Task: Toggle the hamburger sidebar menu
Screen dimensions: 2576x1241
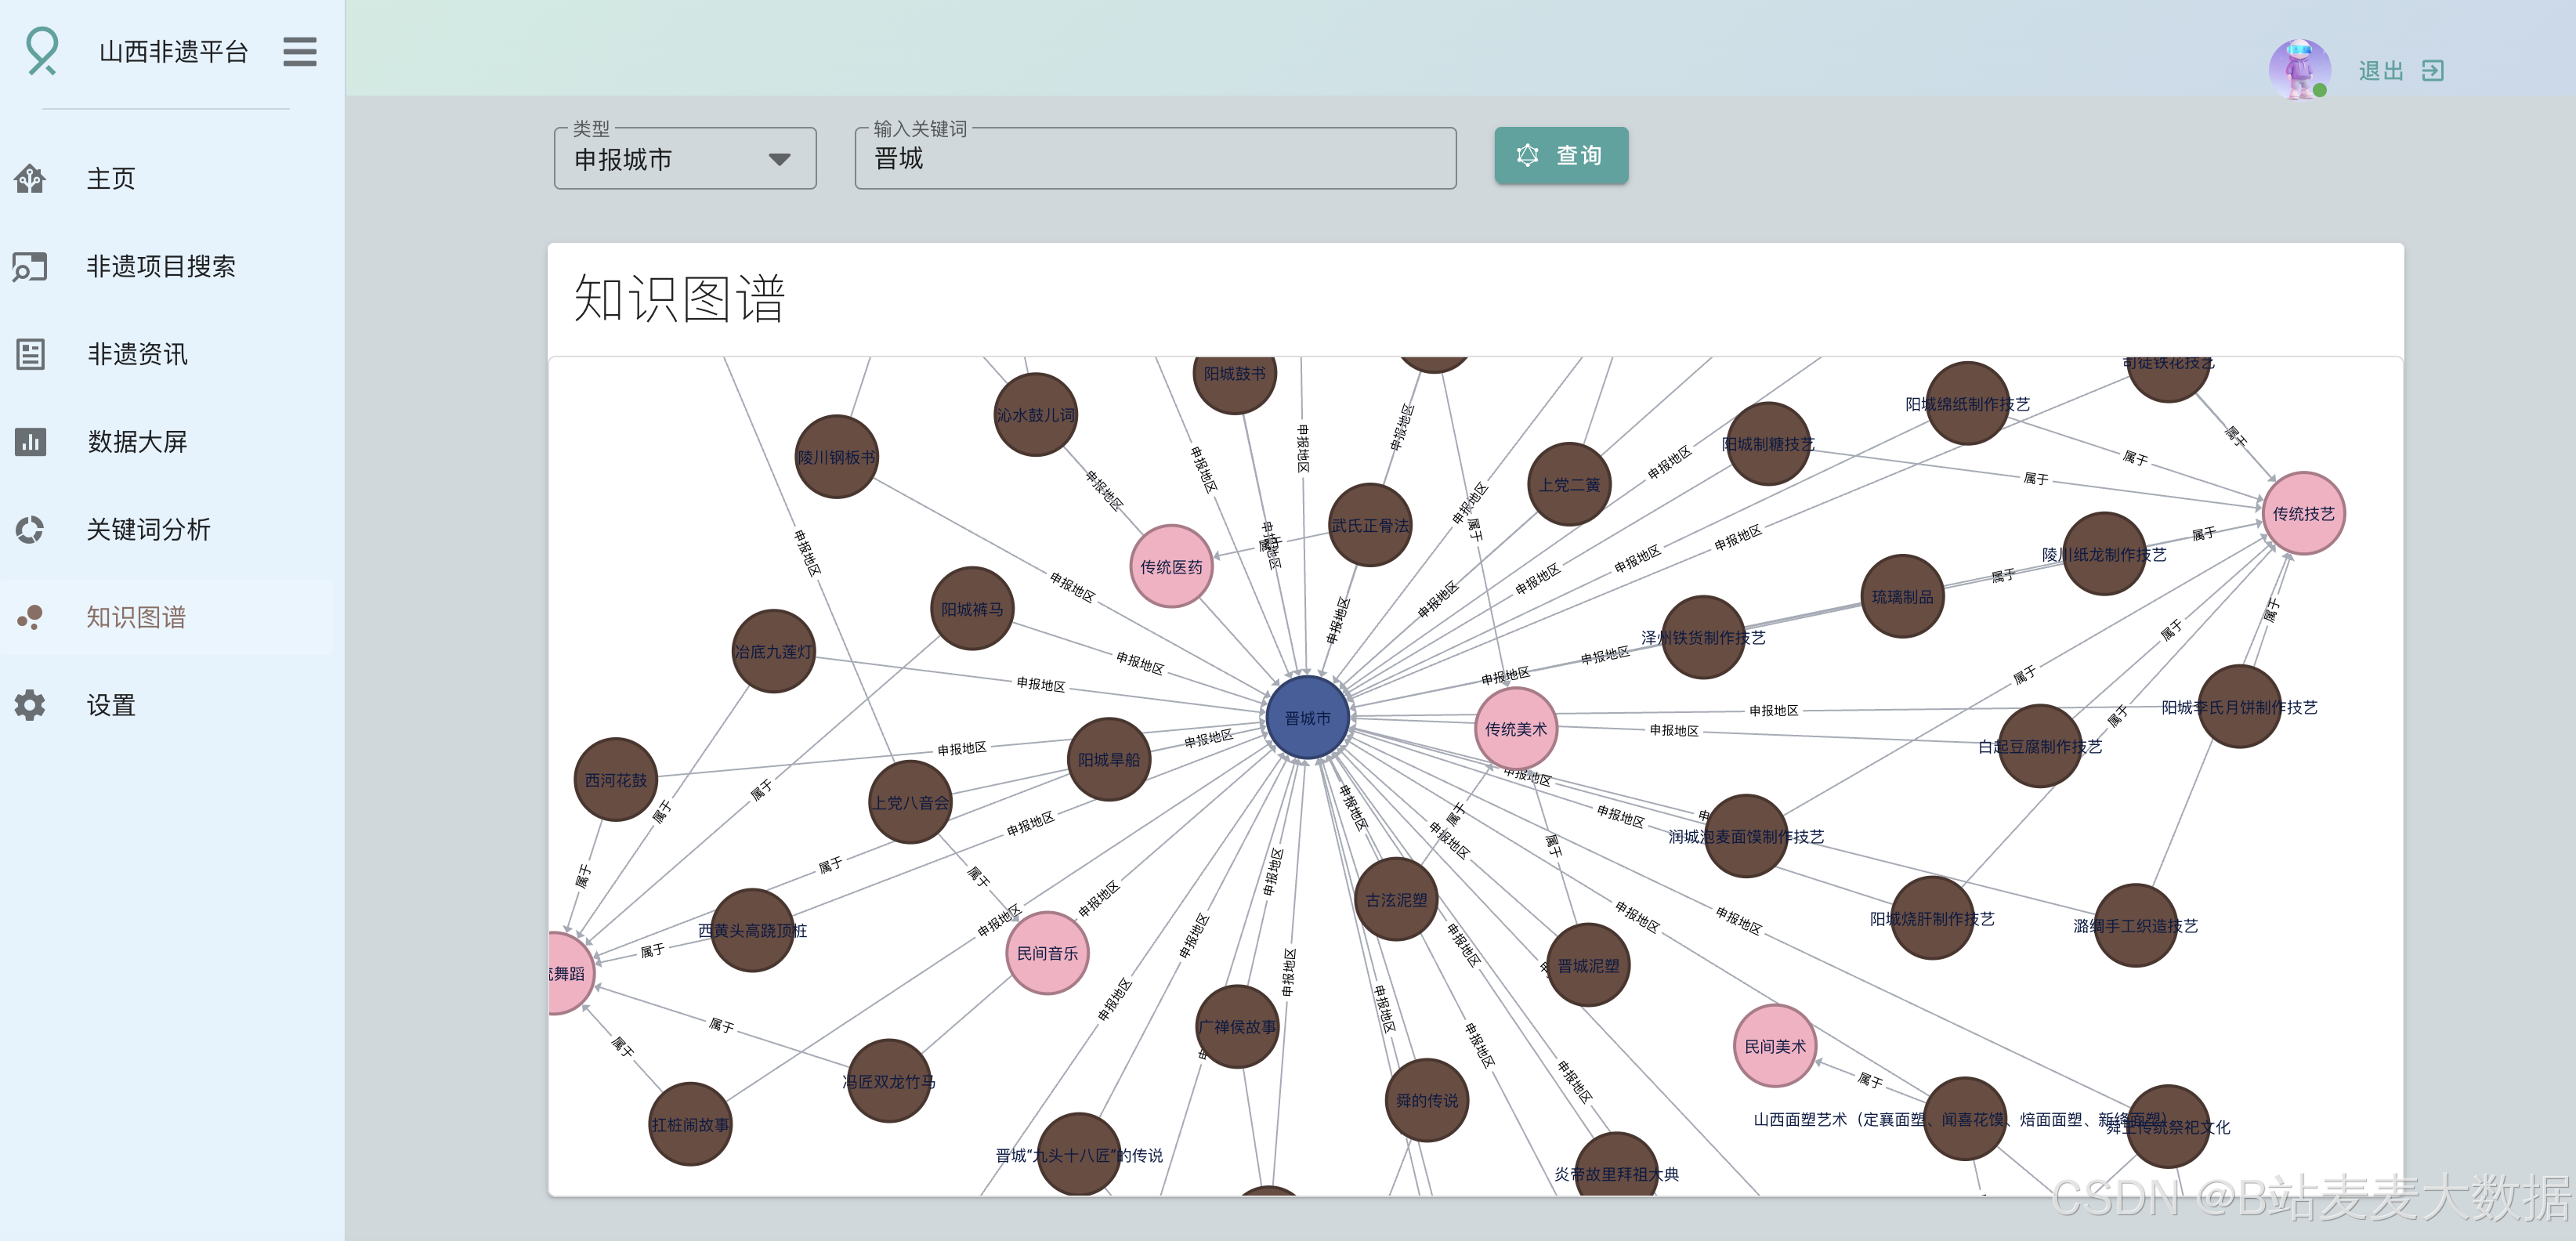Action: (299, 51)
